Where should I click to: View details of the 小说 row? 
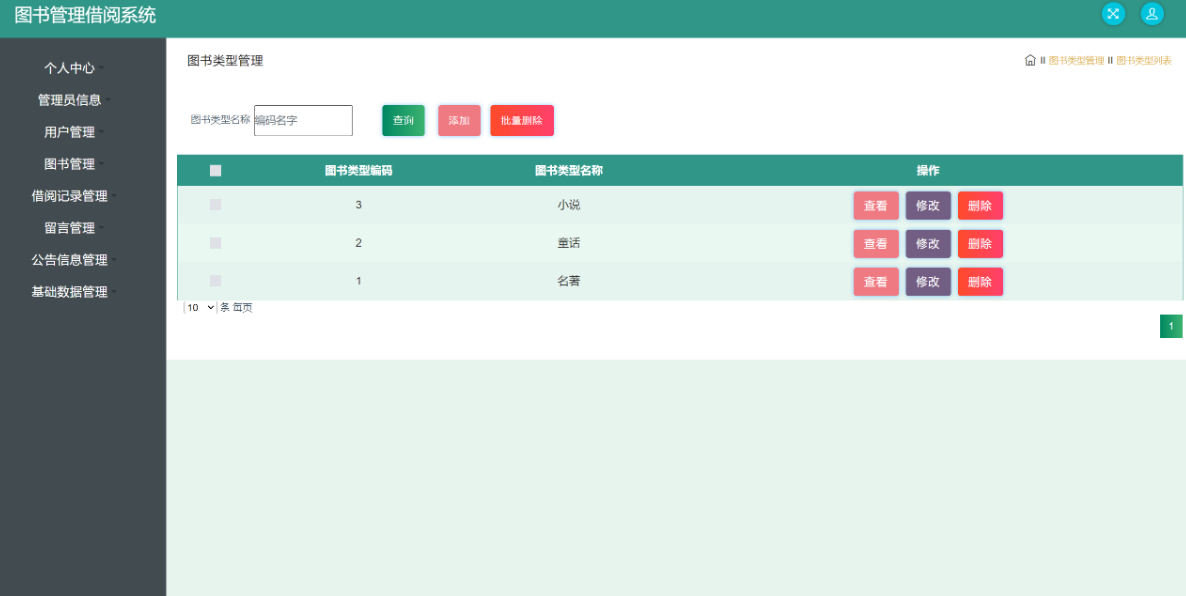tap(875, 206)
